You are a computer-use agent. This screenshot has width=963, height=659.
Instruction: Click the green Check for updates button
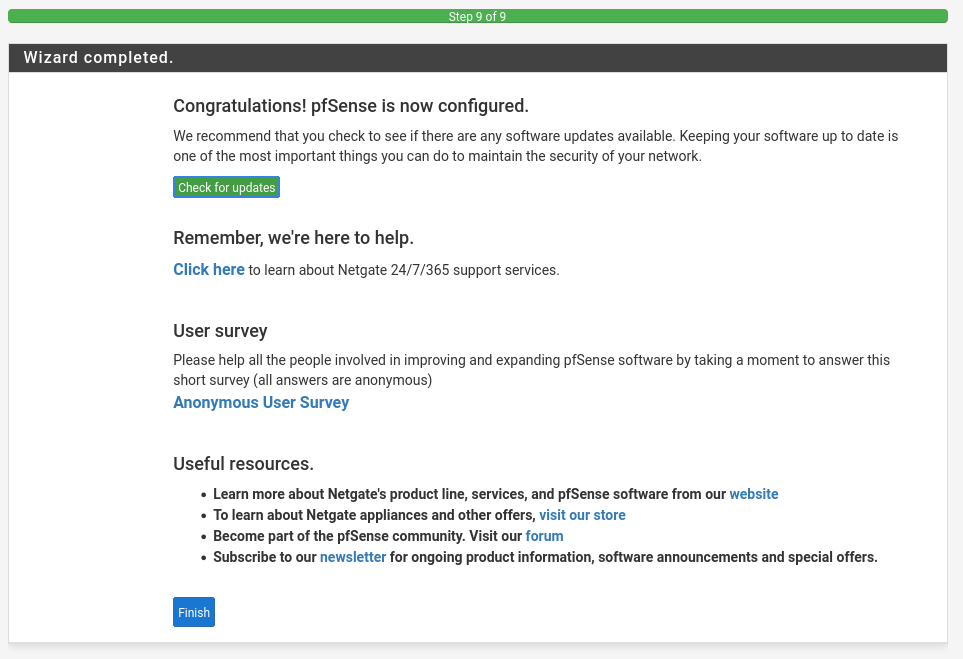[226, 188]
